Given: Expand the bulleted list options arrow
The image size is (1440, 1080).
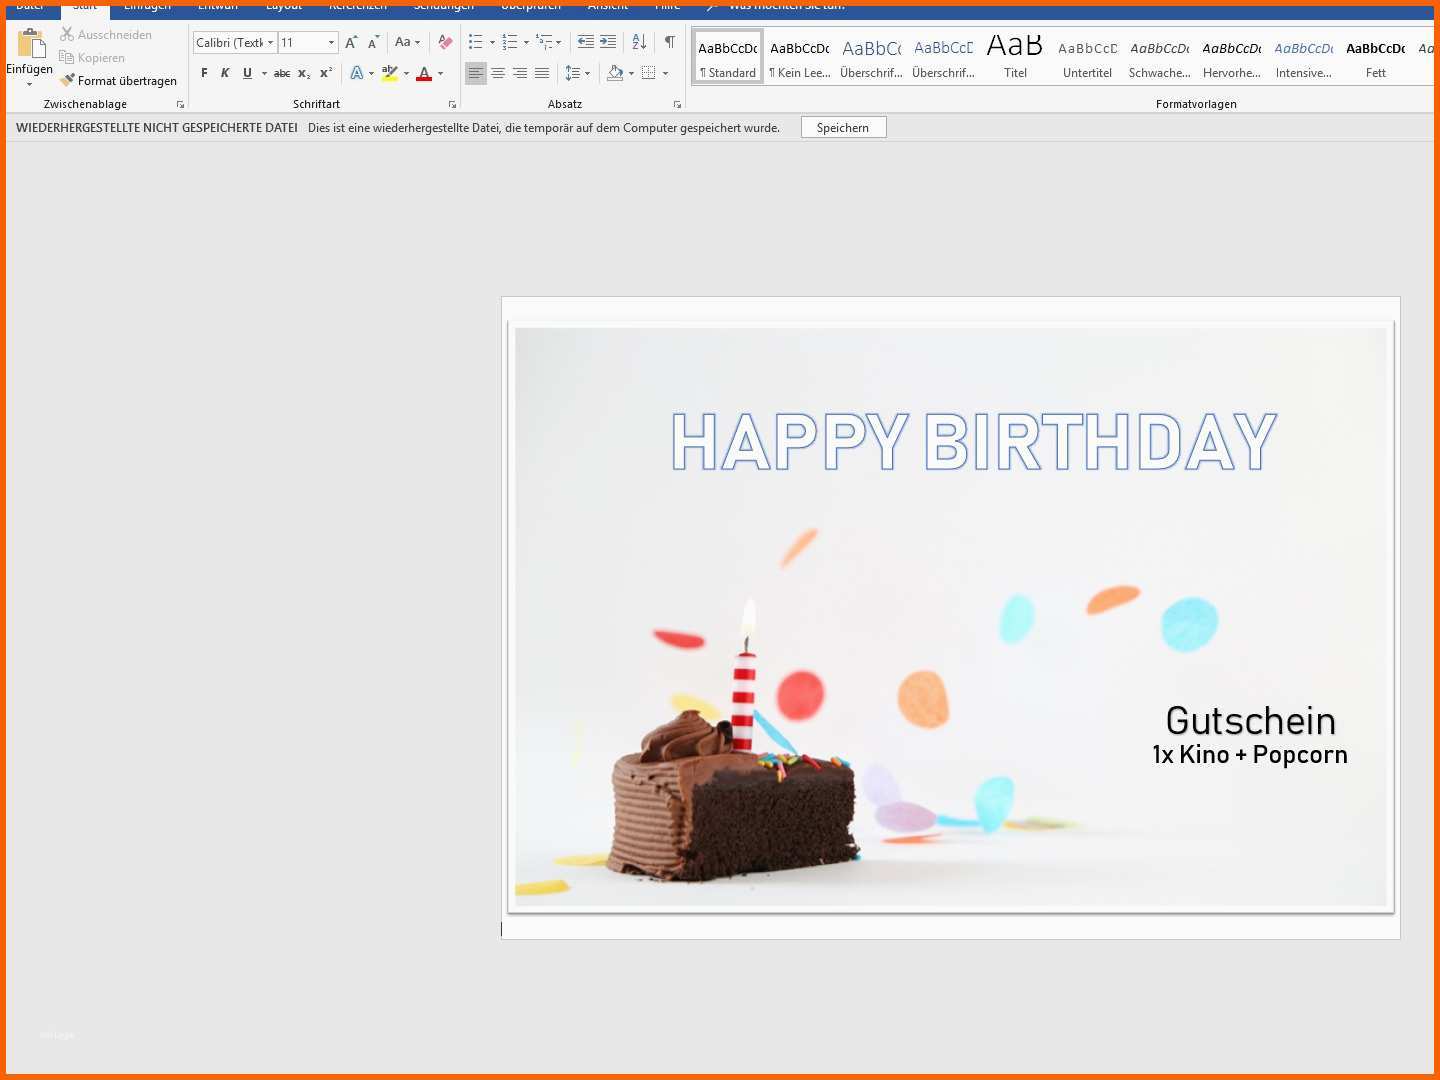Looking at the screenshot, I should 491,42.
